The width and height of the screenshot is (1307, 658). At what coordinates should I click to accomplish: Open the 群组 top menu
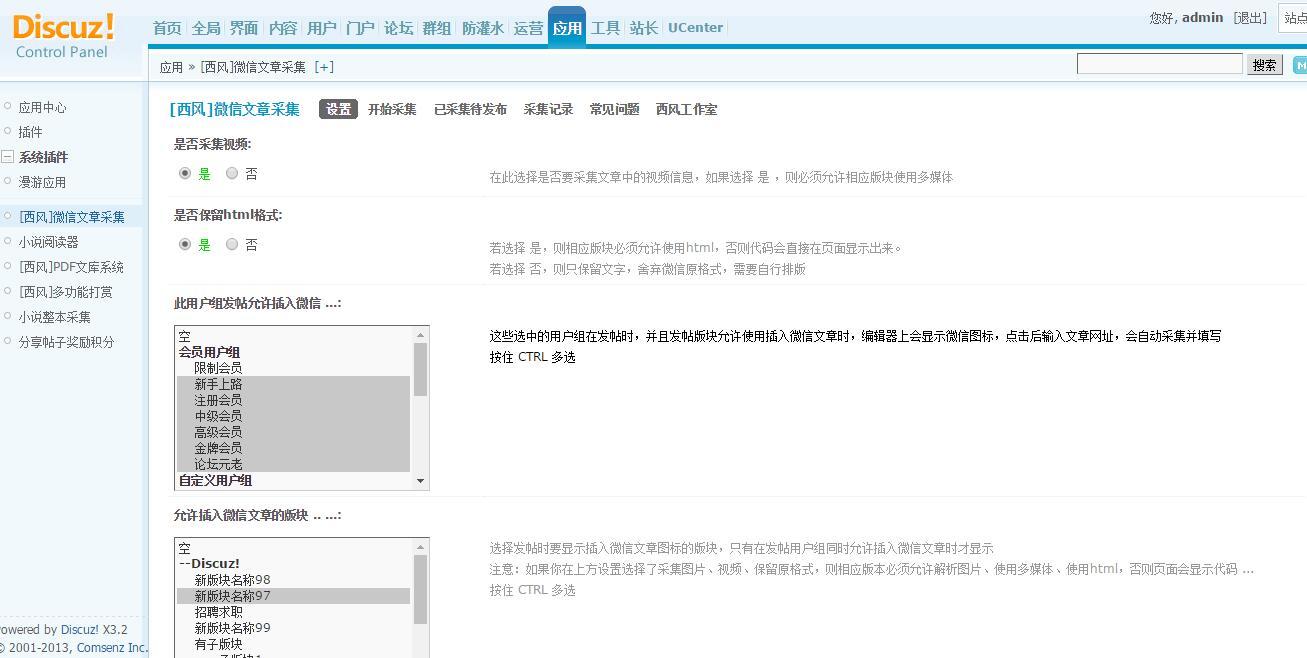437,28
